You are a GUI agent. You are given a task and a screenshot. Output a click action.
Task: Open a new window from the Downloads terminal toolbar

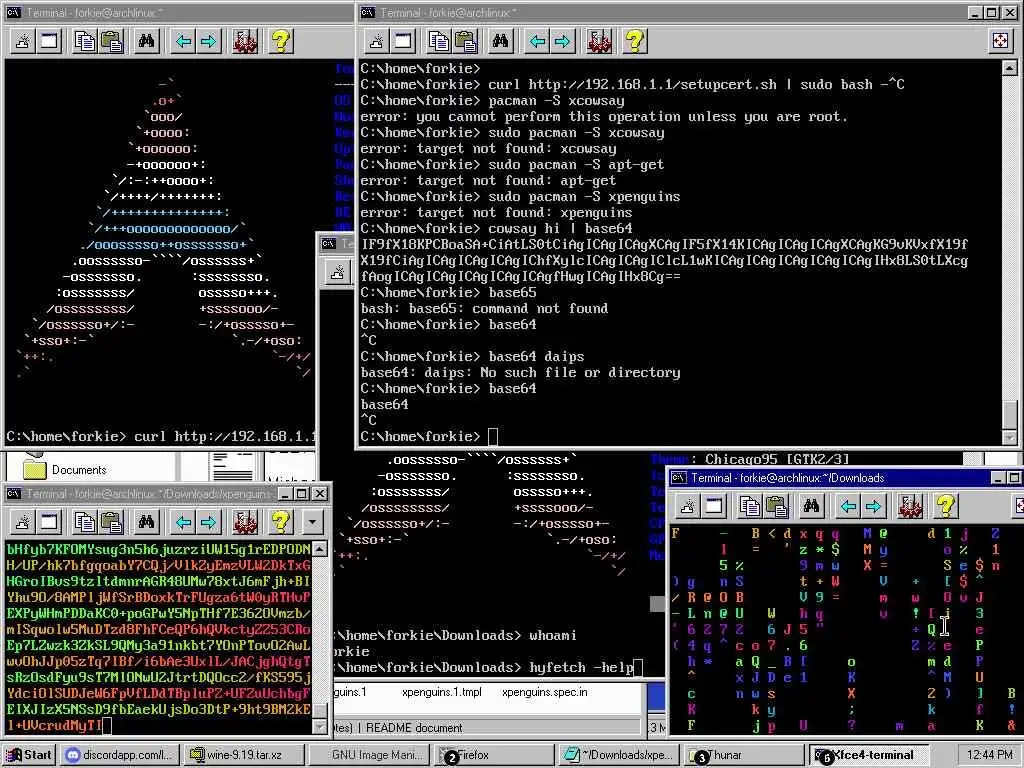pyautogui.click(x=714, y=505)
